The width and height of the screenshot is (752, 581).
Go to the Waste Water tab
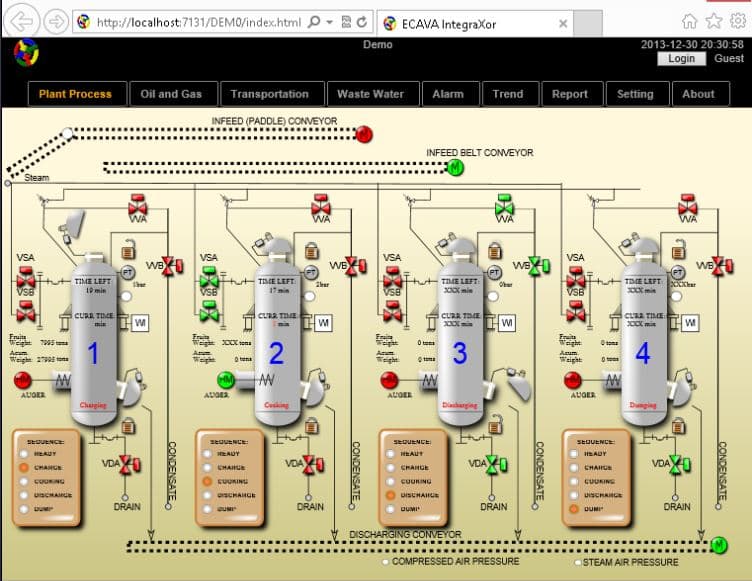tap(373, 94)
